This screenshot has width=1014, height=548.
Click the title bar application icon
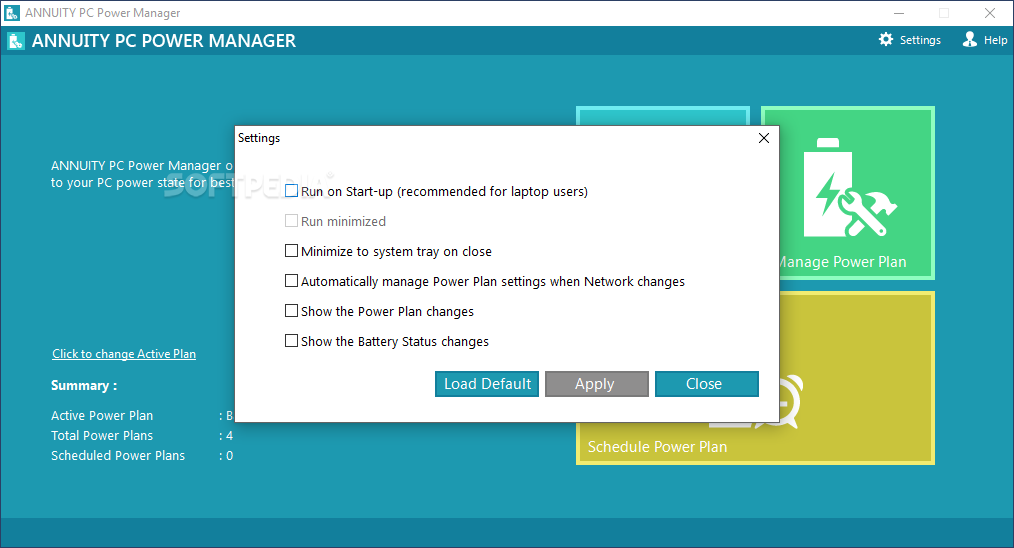tap(12, 12)
